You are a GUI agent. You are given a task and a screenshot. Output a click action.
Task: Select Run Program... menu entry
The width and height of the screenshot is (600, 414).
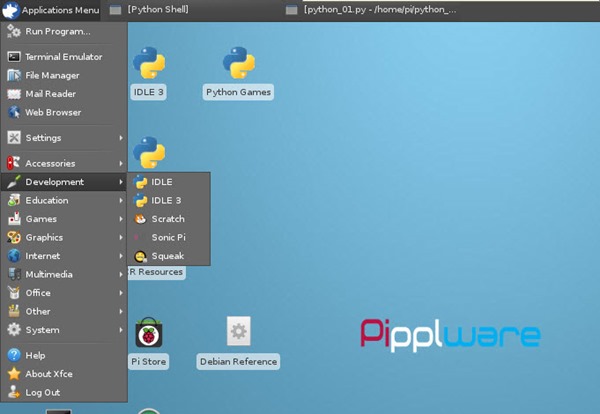(64, 31)
